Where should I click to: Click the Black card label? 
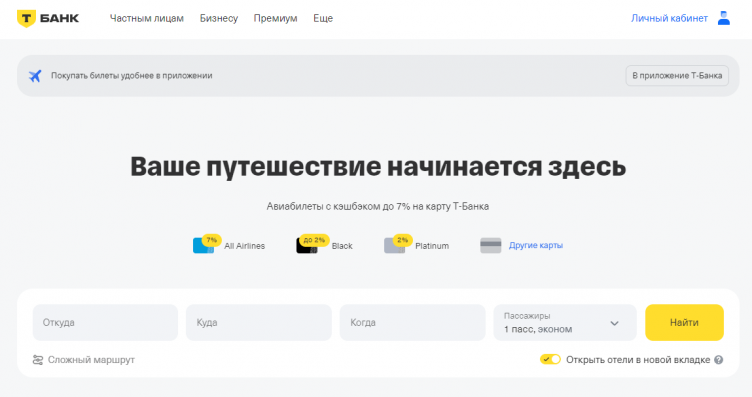click(x=342, y=246)
